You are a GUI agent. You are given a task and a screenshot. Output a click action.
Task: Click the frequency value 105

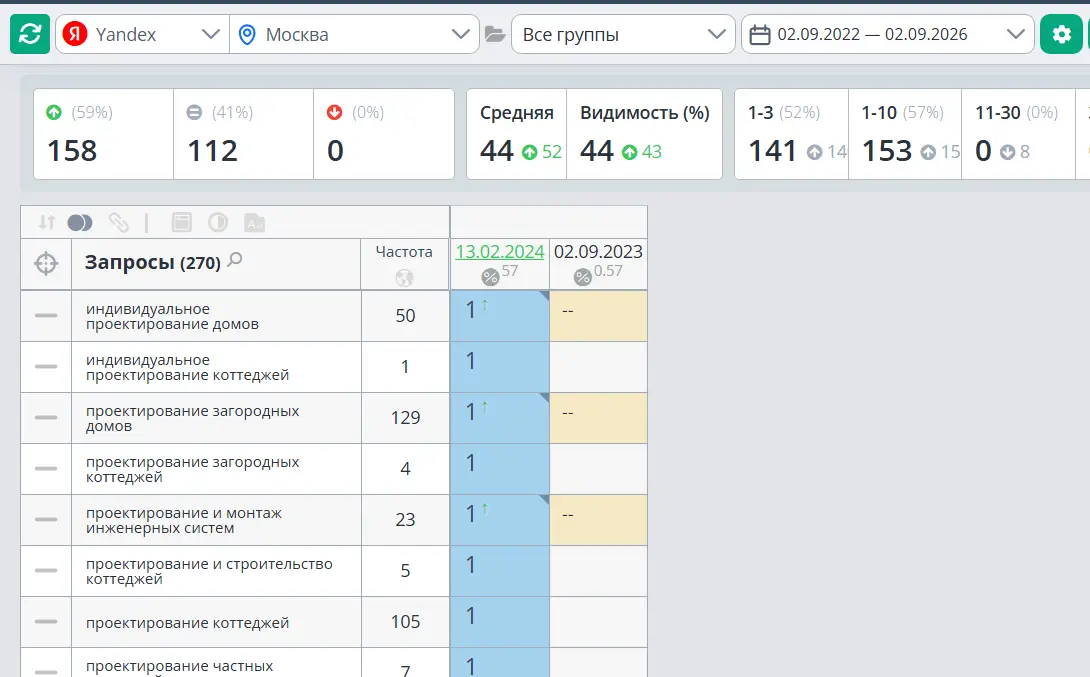pos(405,621)
